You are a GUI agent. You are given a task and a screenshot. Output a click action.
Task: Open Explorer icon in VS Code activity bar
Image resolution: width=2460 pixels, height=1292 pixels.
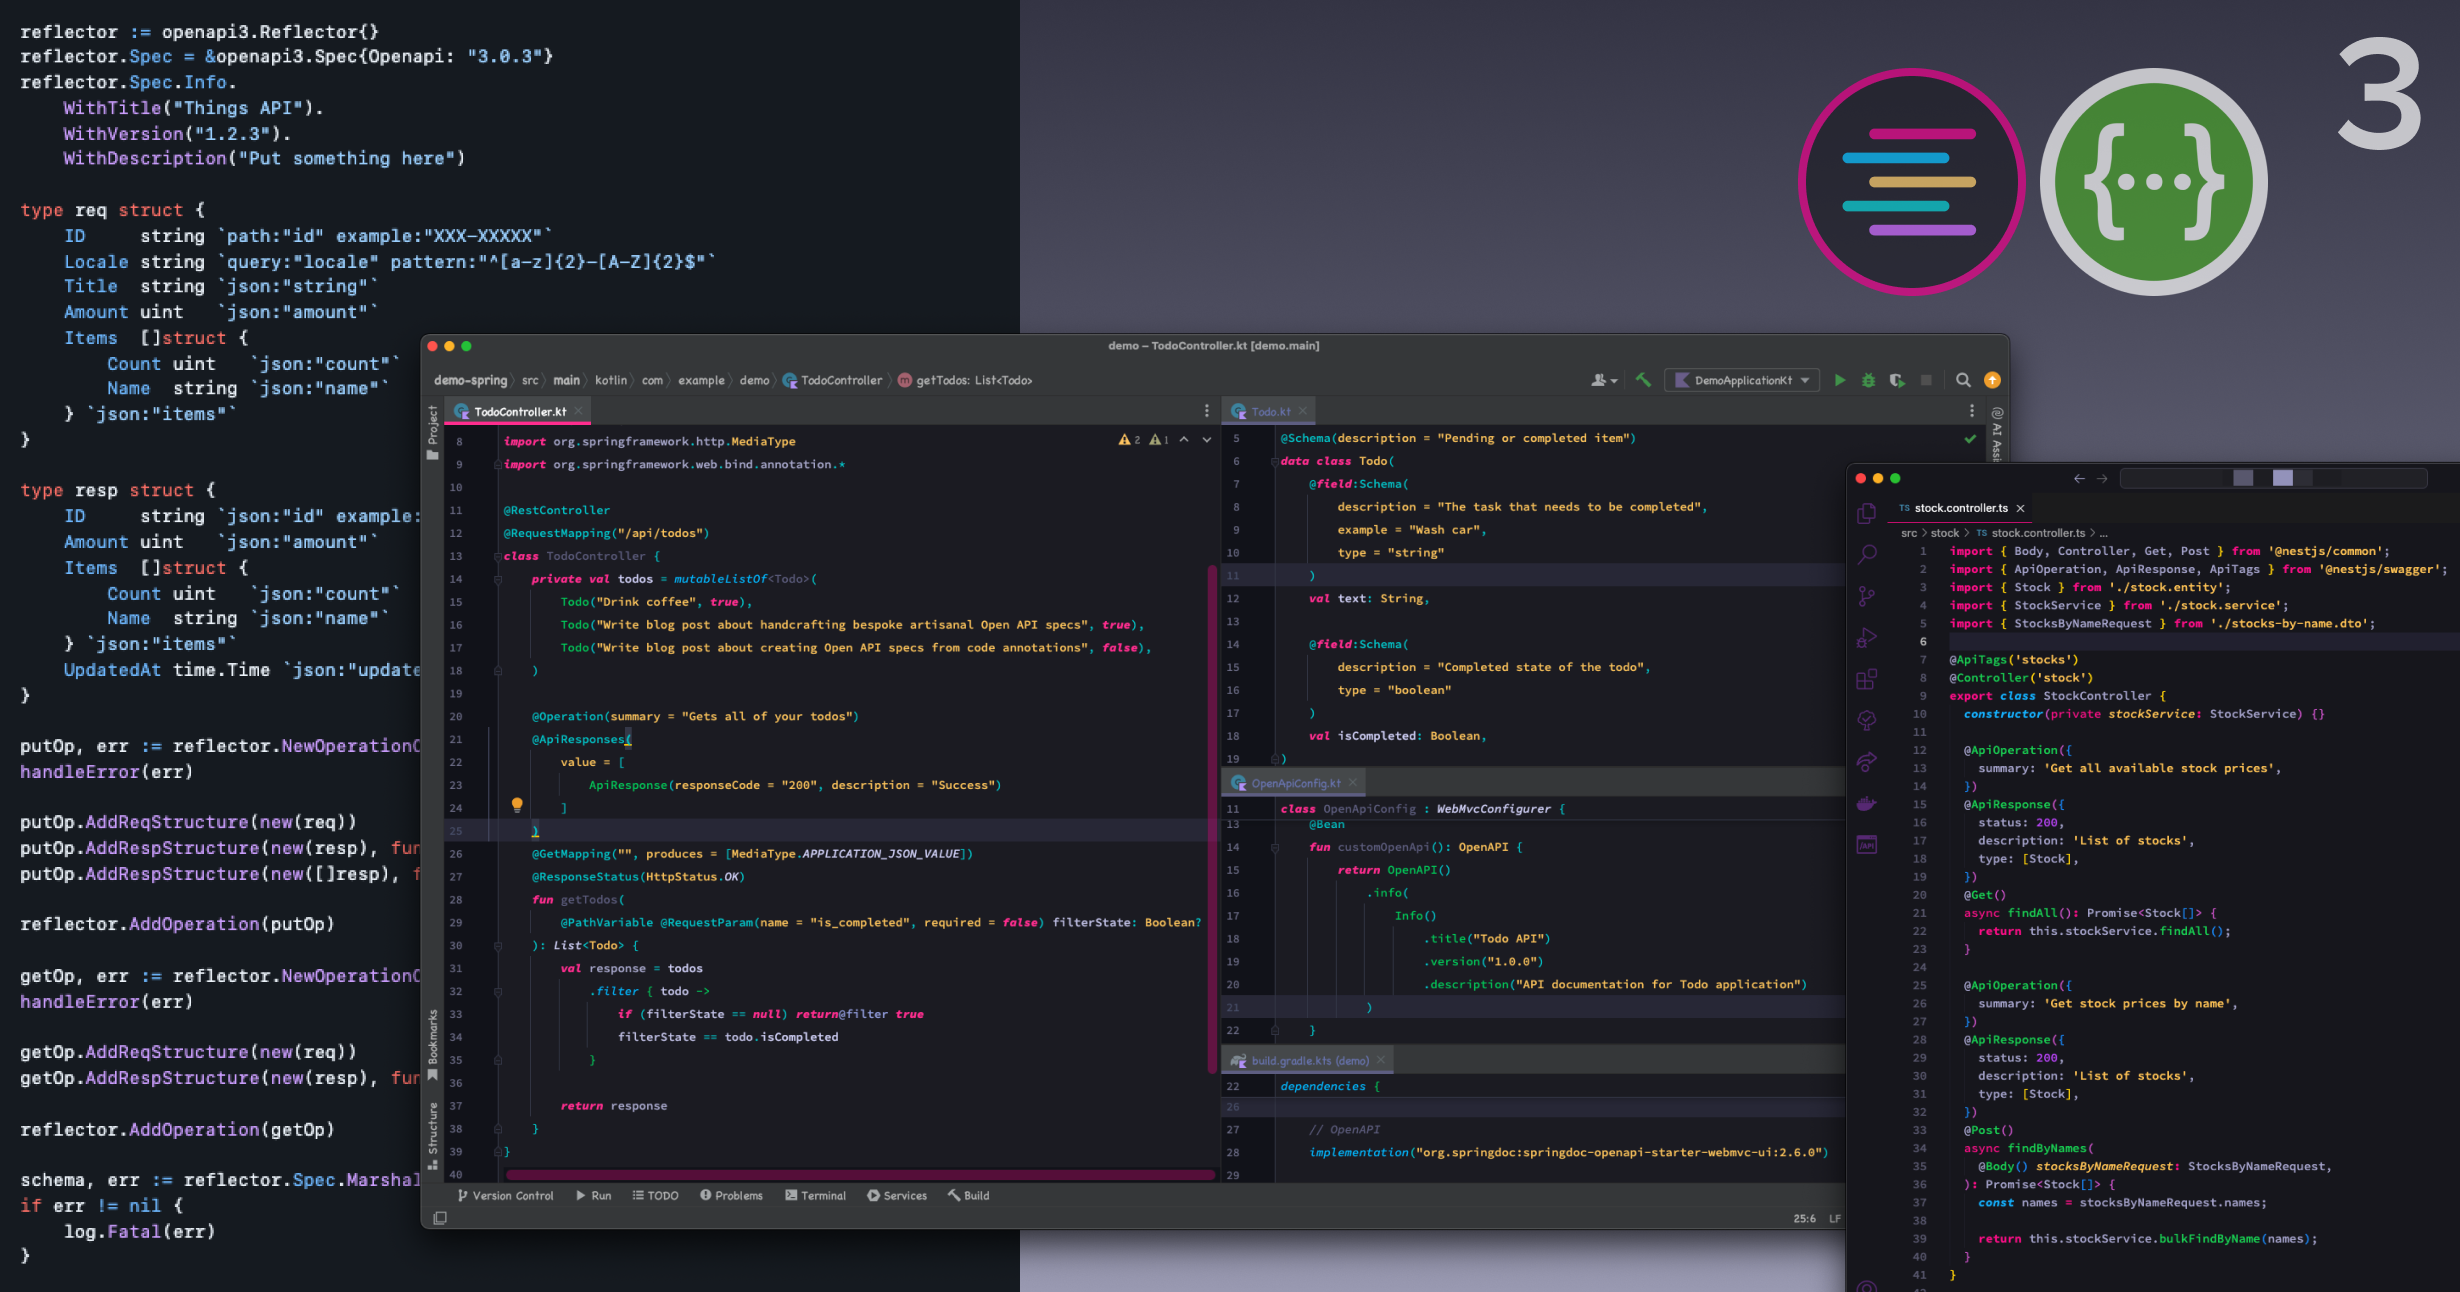[1866, 513]
